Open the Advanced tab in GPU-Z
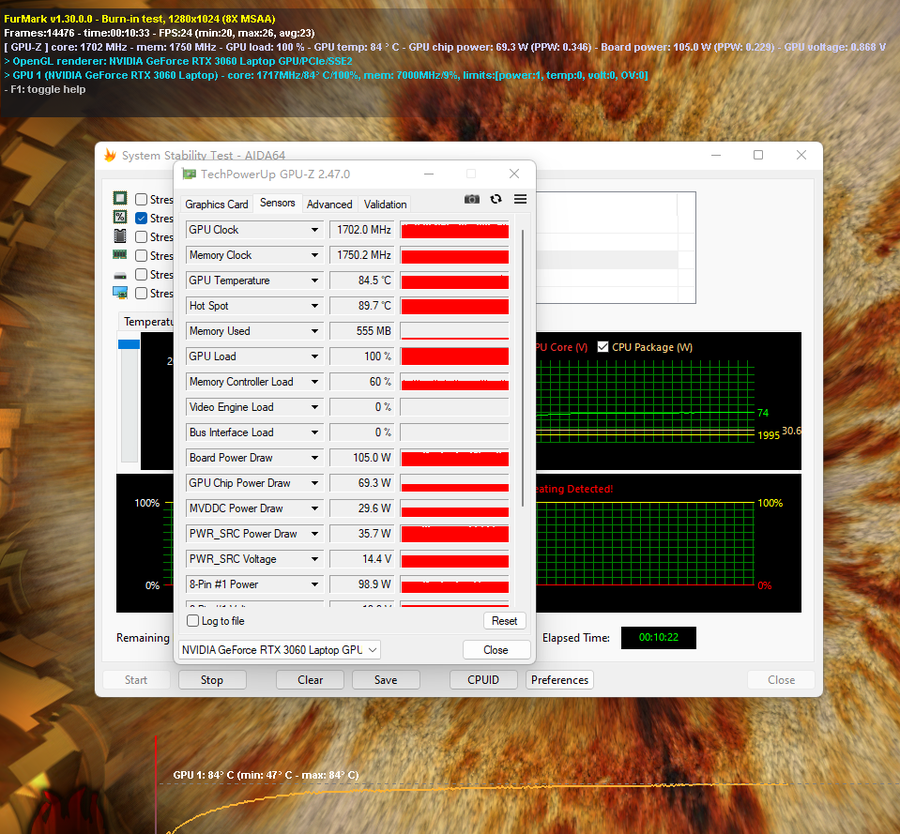The height and width of the screenshot is (834, 900). tap(329, 204)
